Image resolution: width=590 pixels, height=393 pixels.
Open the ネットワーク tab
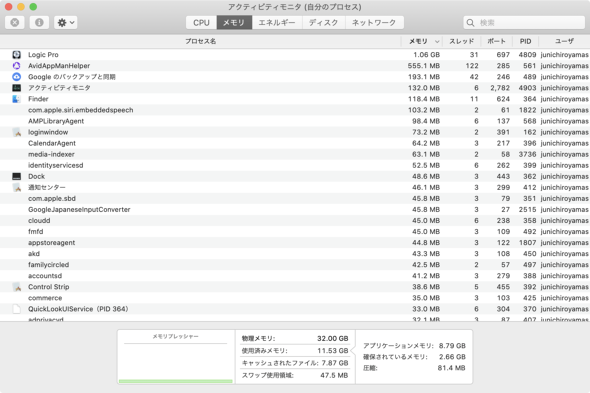coord(374,23)
